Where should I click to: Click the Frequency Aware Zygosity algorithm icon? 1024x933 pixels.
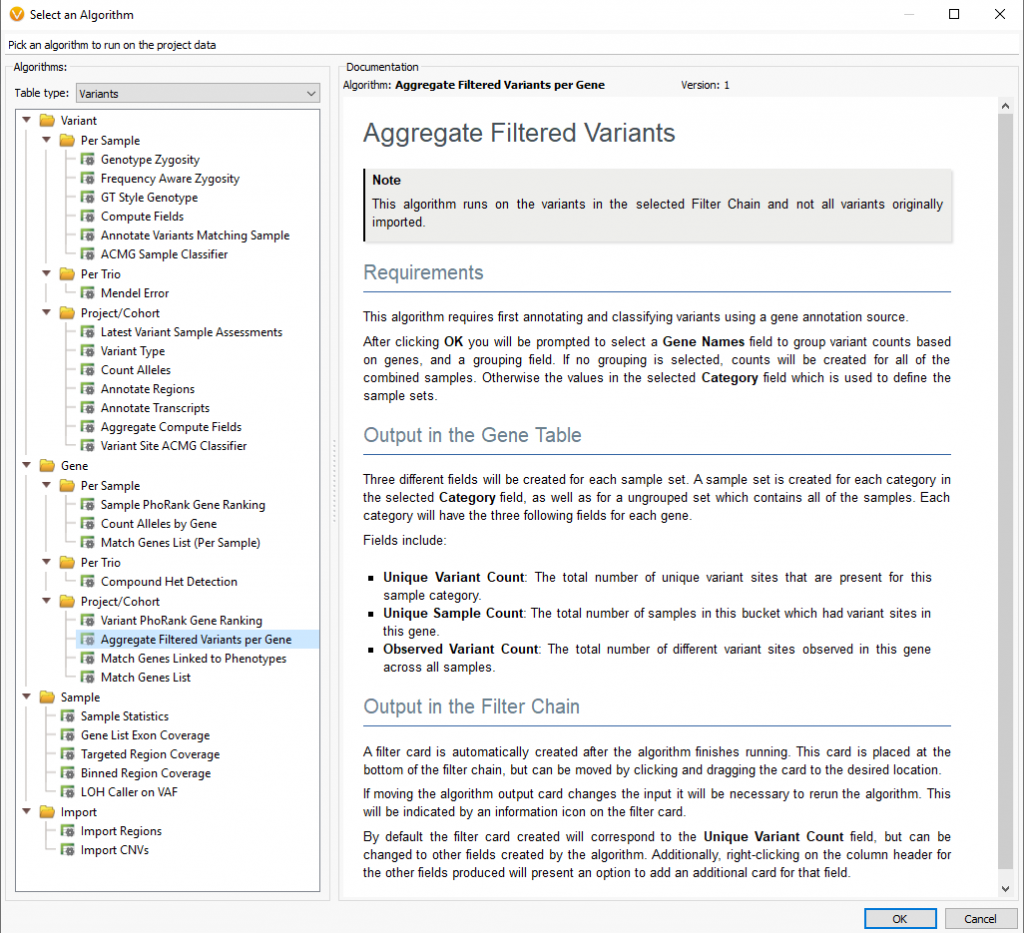coord(88,178)
